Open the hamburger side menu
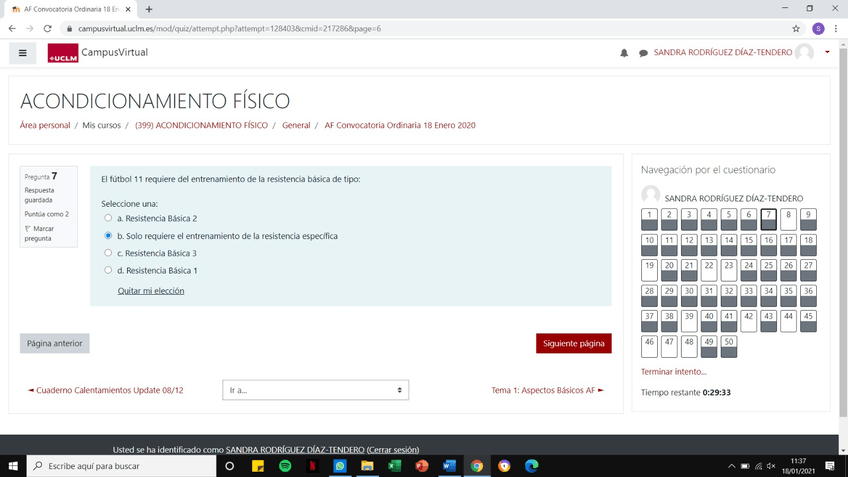The height and width of the screenshot is (477, 848). coord(22,53)
